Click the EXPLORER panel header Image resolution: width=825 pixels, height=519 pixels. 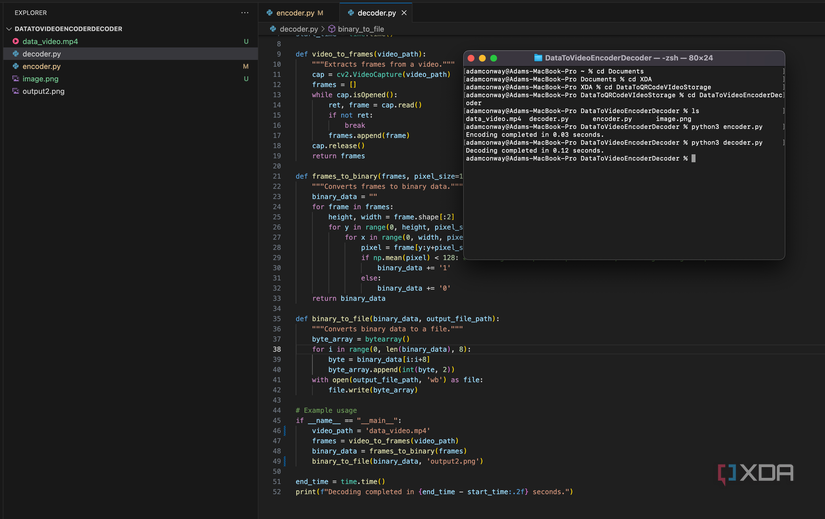(x=31, y=13)
